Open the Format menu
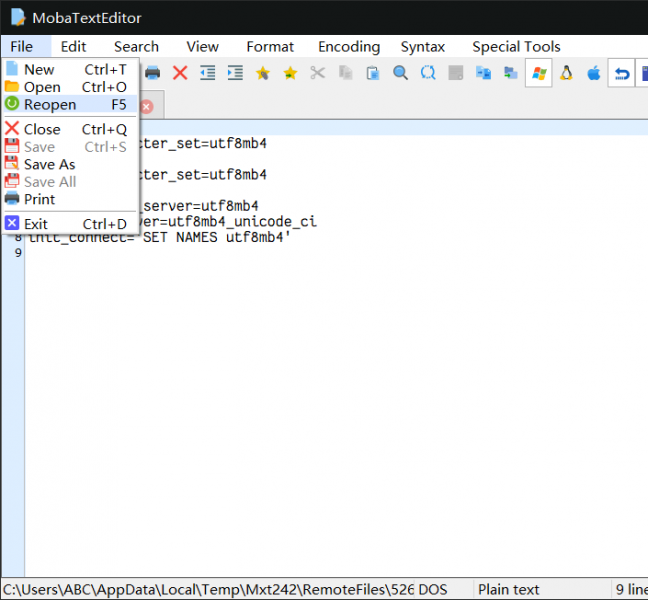 (x=270, y=47)
